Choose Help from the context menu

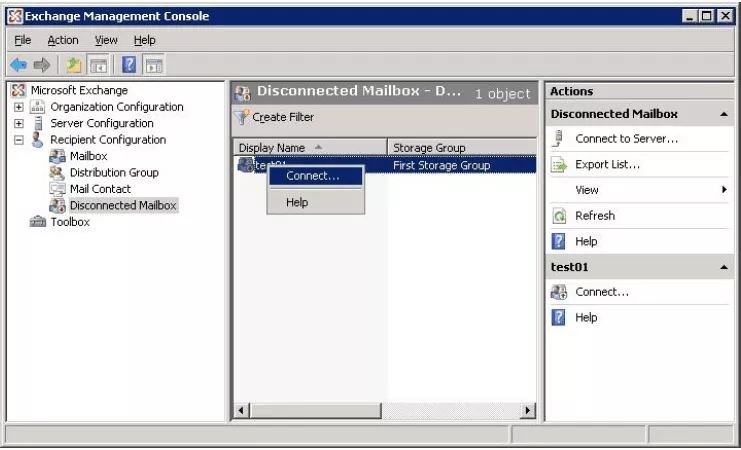316,203
